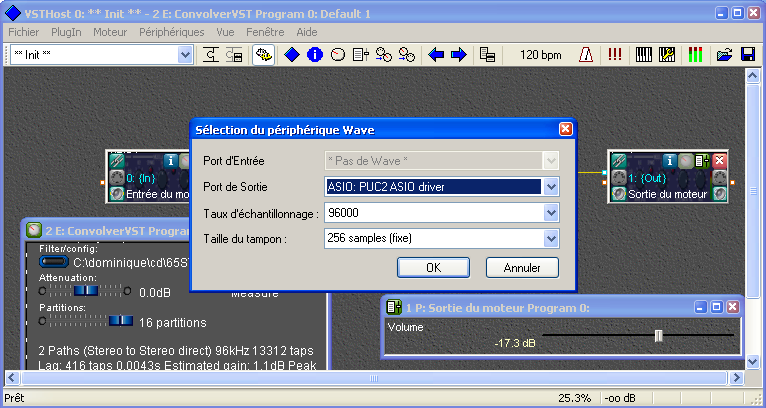Viewport: 766px width, 408px height.
Task: Click the Volume slider thumb
Action: [659, 336]
